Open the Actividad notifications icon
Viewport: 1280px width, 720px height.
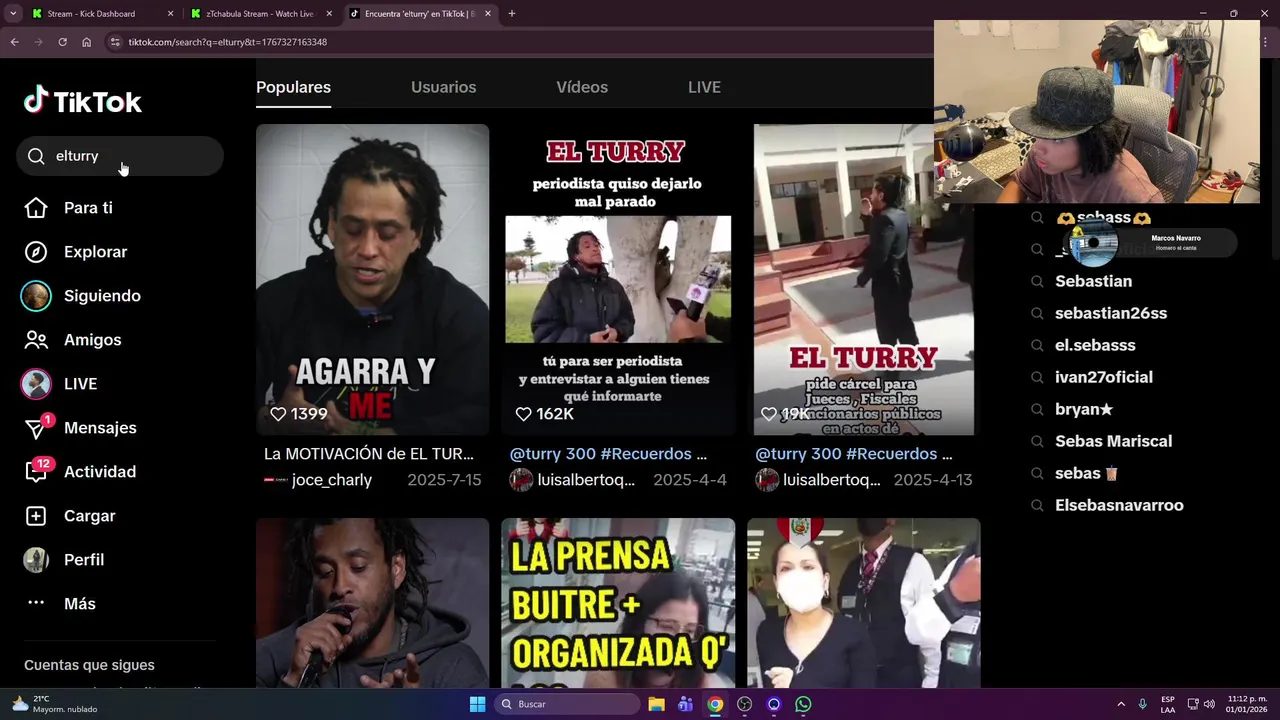(x=37, y=471)
